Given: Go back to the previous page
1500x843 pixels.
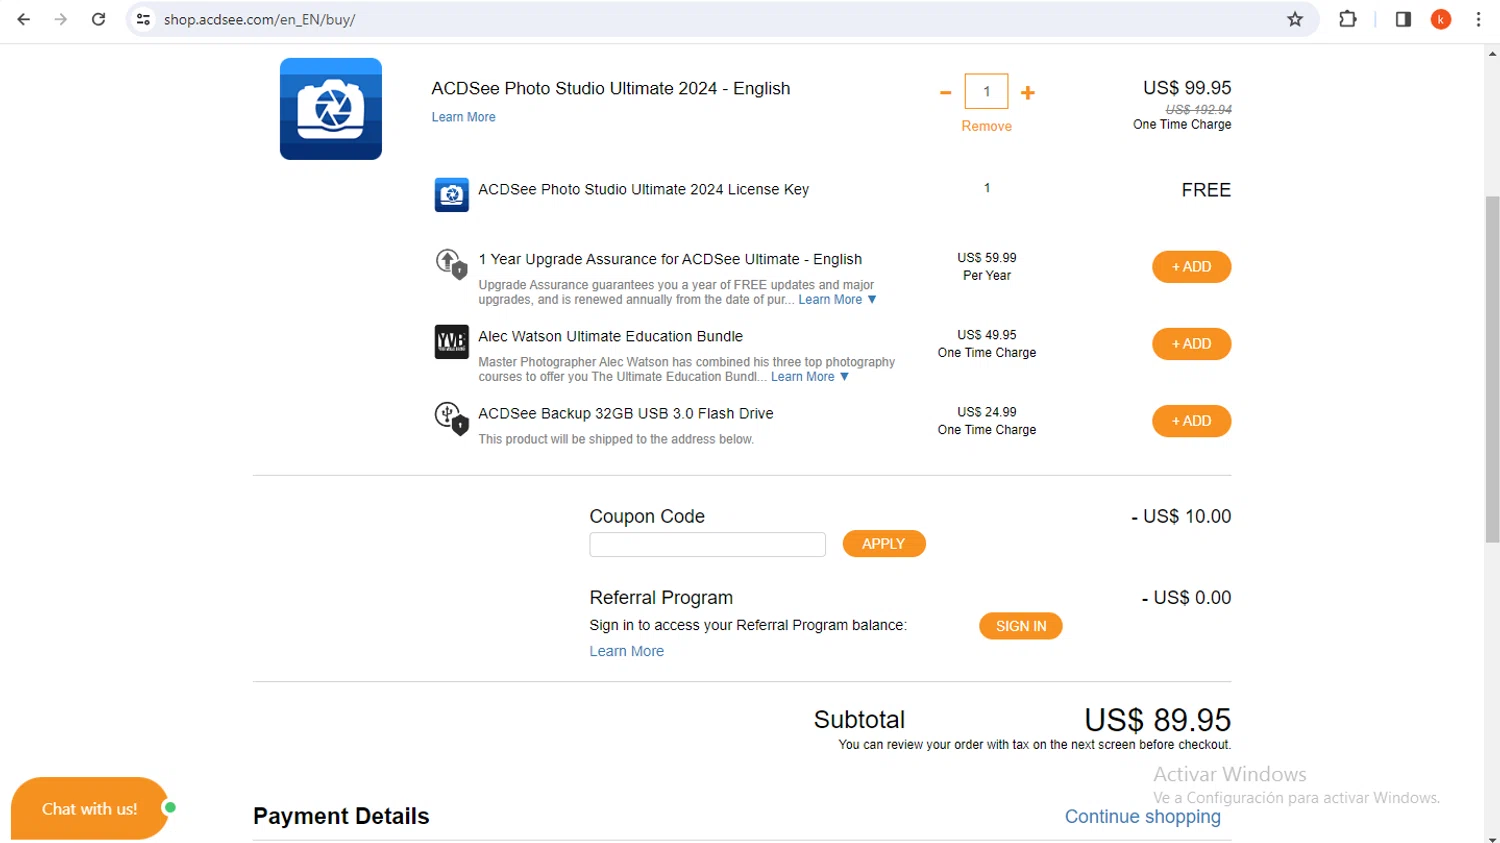Looking at the screenshot, I should (x=23, y=19).
